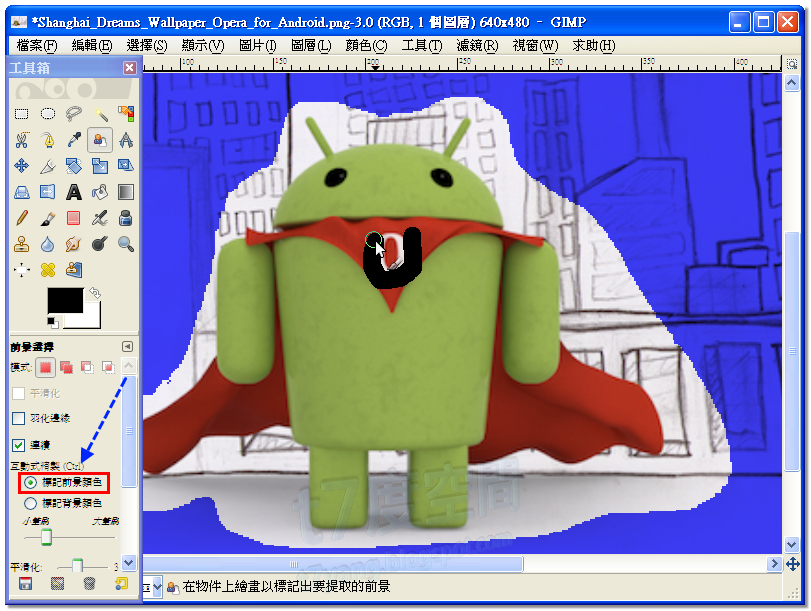Viewport: 811px width, 611px height.
Task: Select the Paths pen tool
Action: (48, 140)
